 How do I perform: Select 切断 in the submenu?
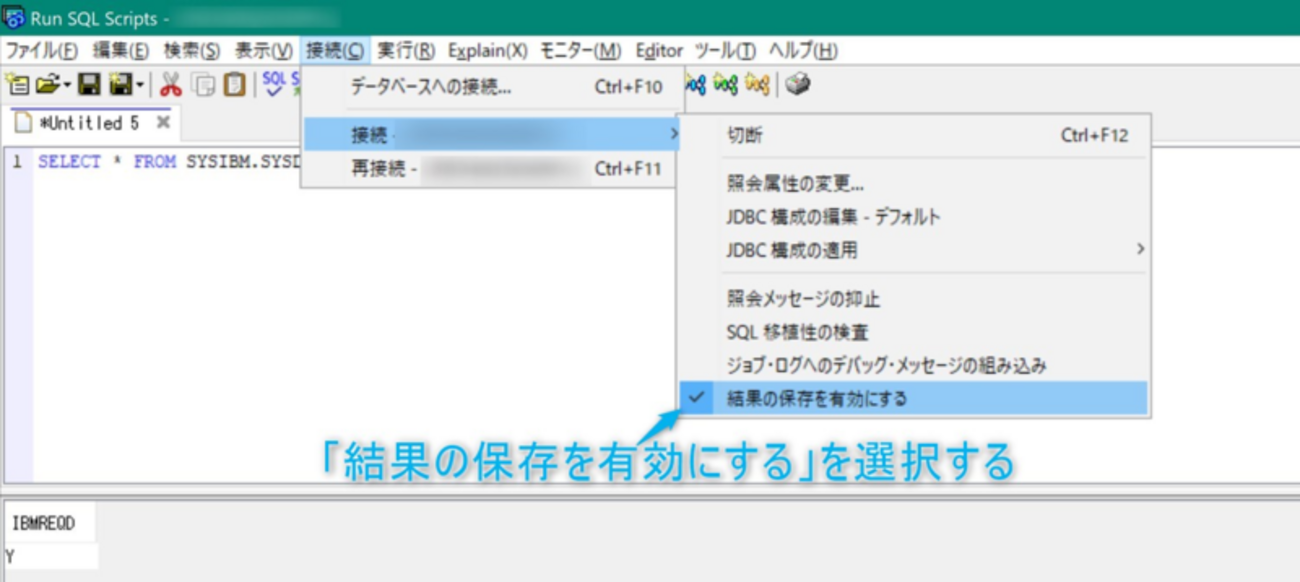[x=913, y=135]
